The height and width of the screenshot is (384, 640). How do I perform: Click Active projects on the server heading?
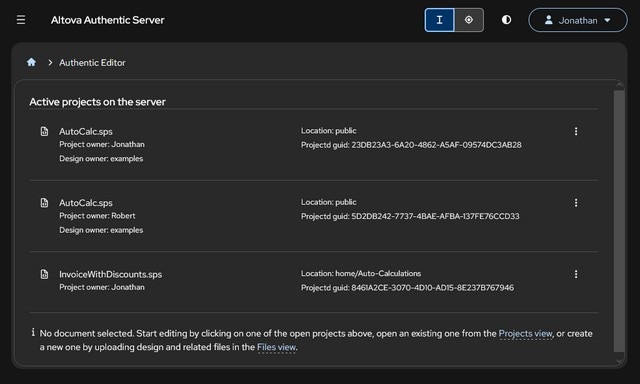click(97, 102)
